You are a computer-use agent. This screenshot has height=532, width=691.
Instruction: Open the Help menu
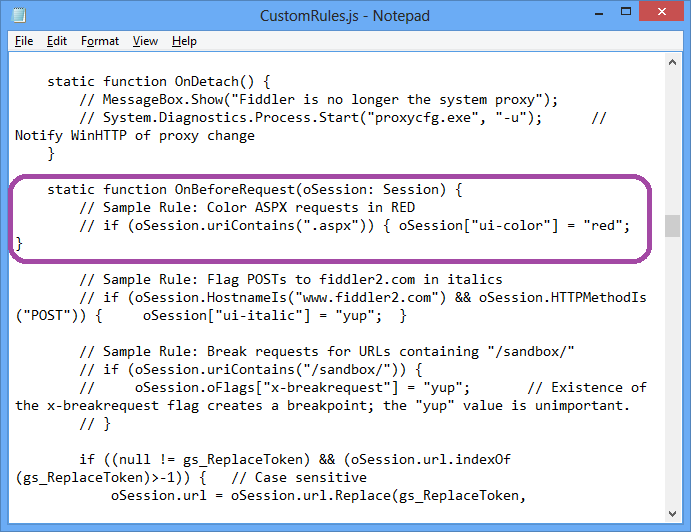click(x=184, y=41)
